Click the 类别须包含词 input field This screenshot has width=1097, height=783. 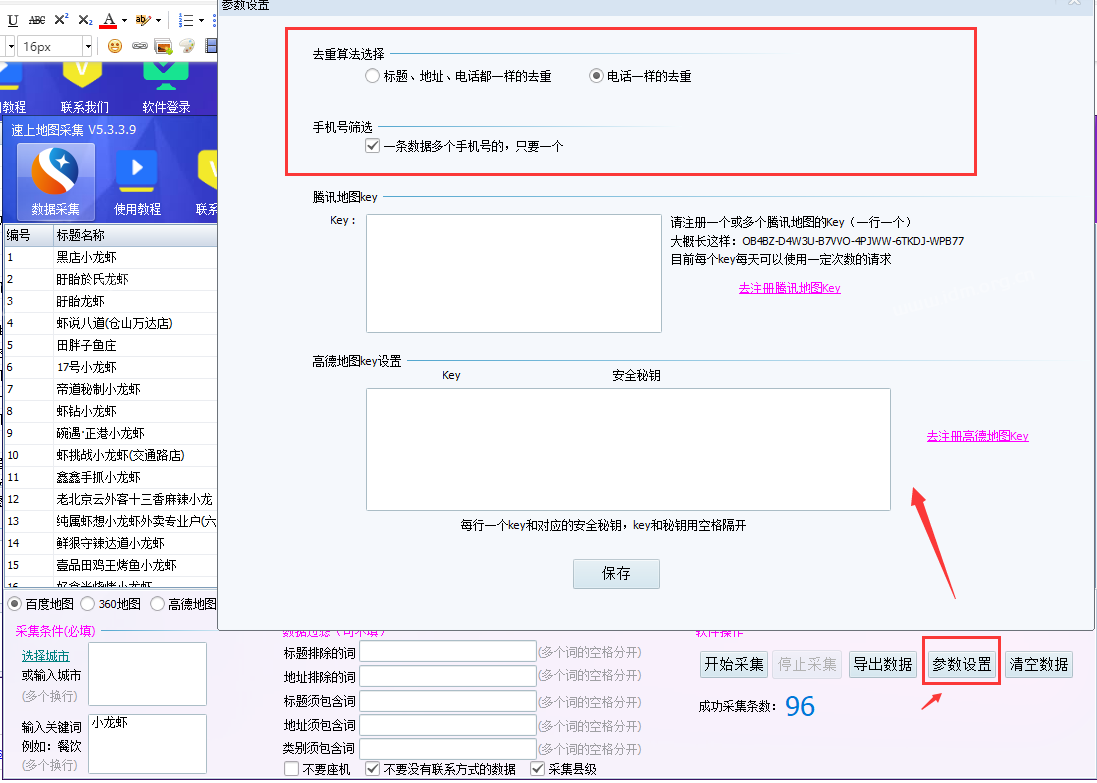448,749
